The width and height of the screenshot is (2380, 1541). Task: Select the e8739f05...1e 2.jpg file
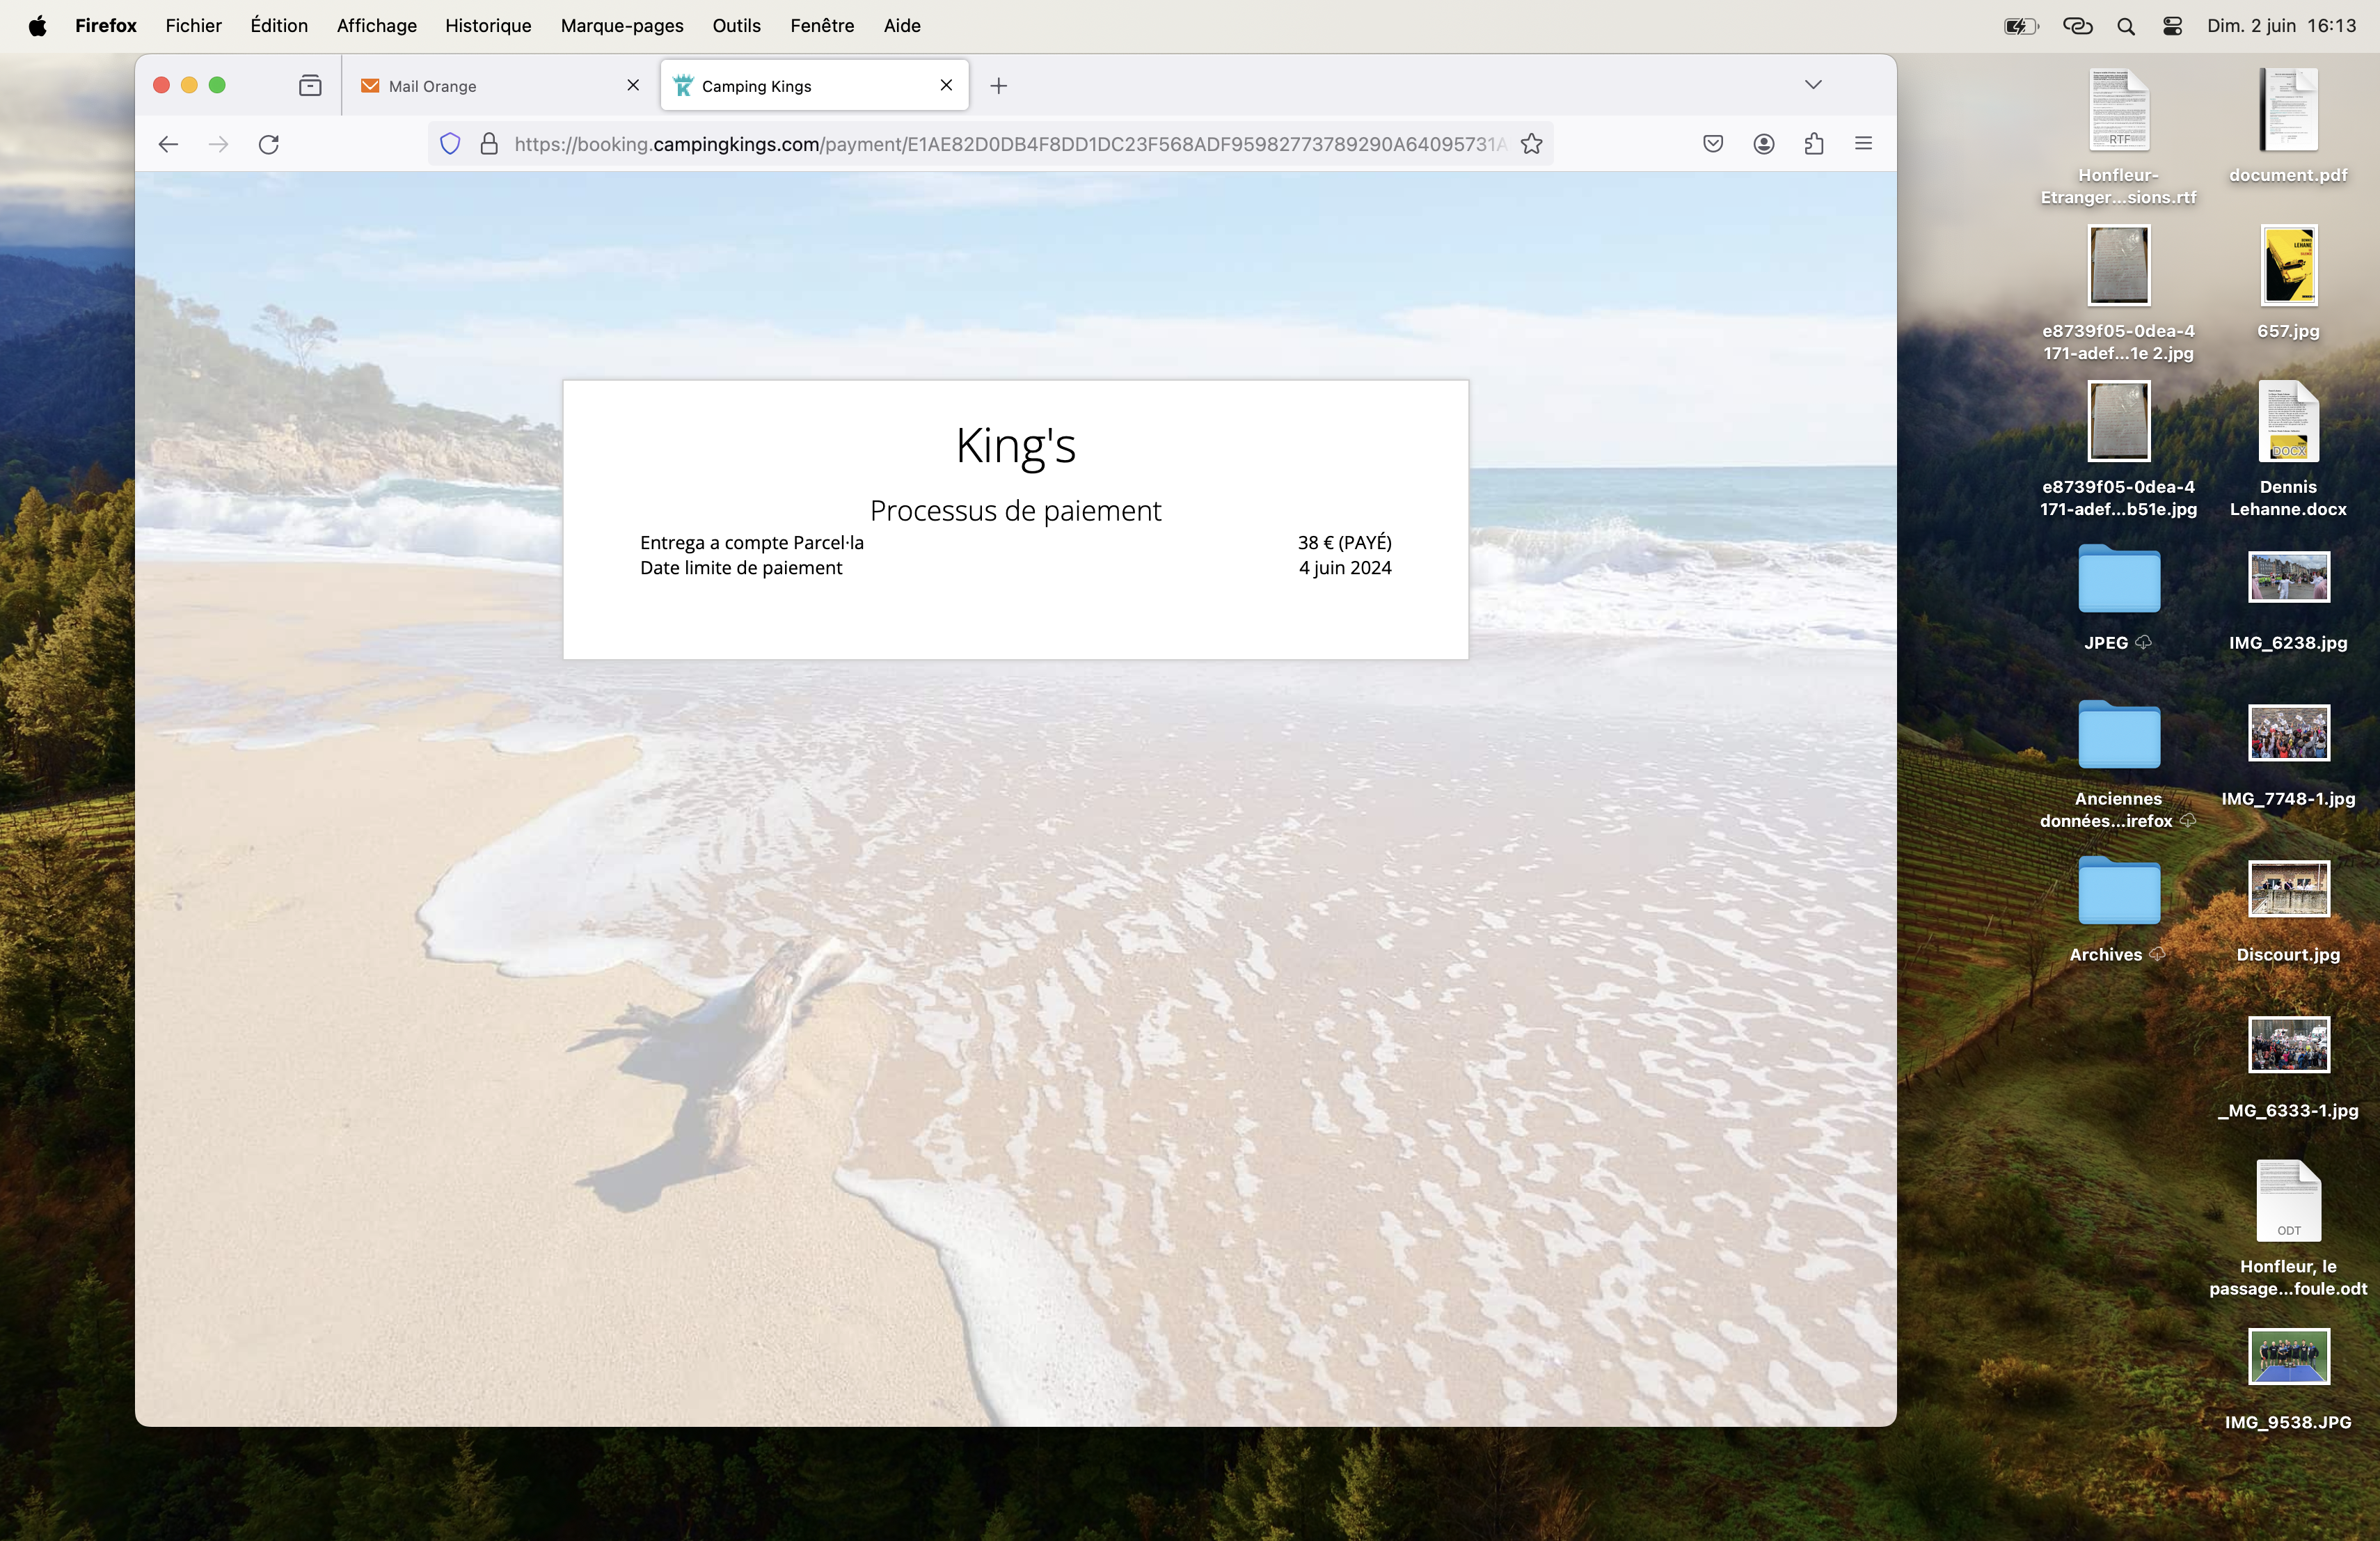[x=2118, y=293]
